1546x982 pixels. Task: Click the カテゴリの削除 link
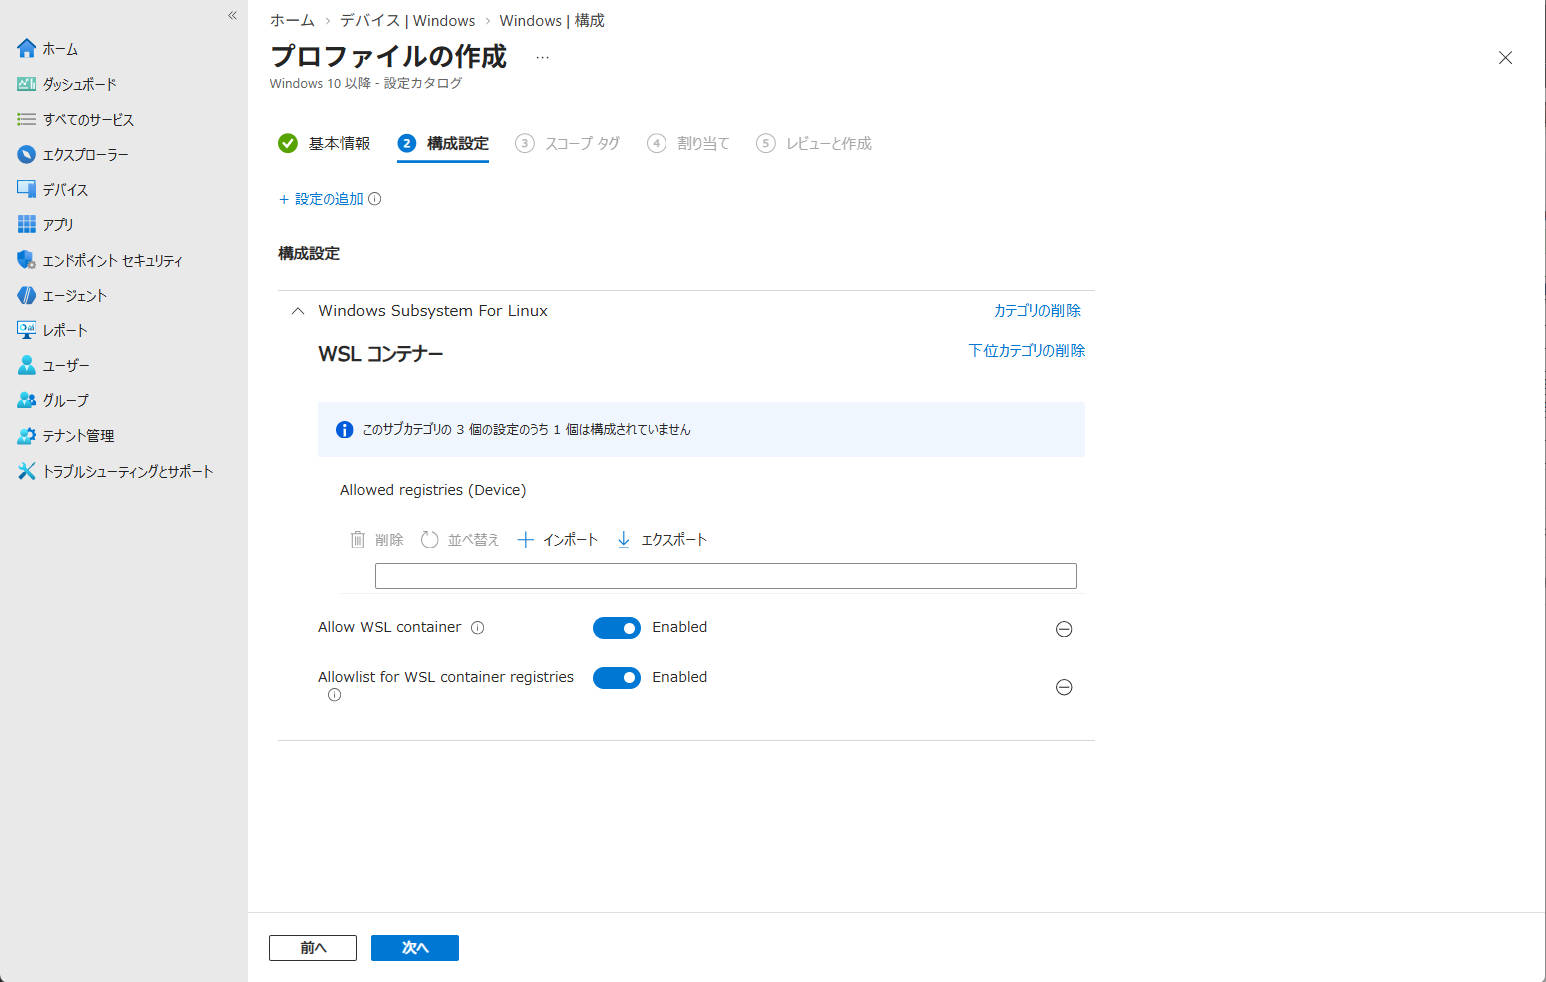point(1037,311)
